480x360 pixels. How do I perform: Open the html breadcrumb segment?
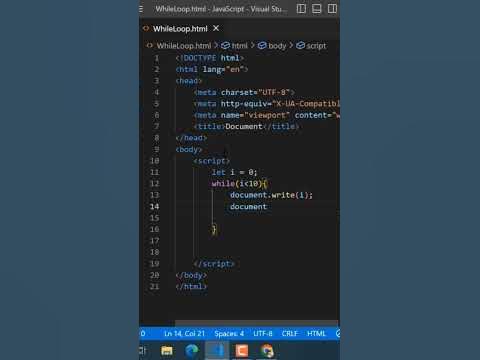(x=240, y=46)
